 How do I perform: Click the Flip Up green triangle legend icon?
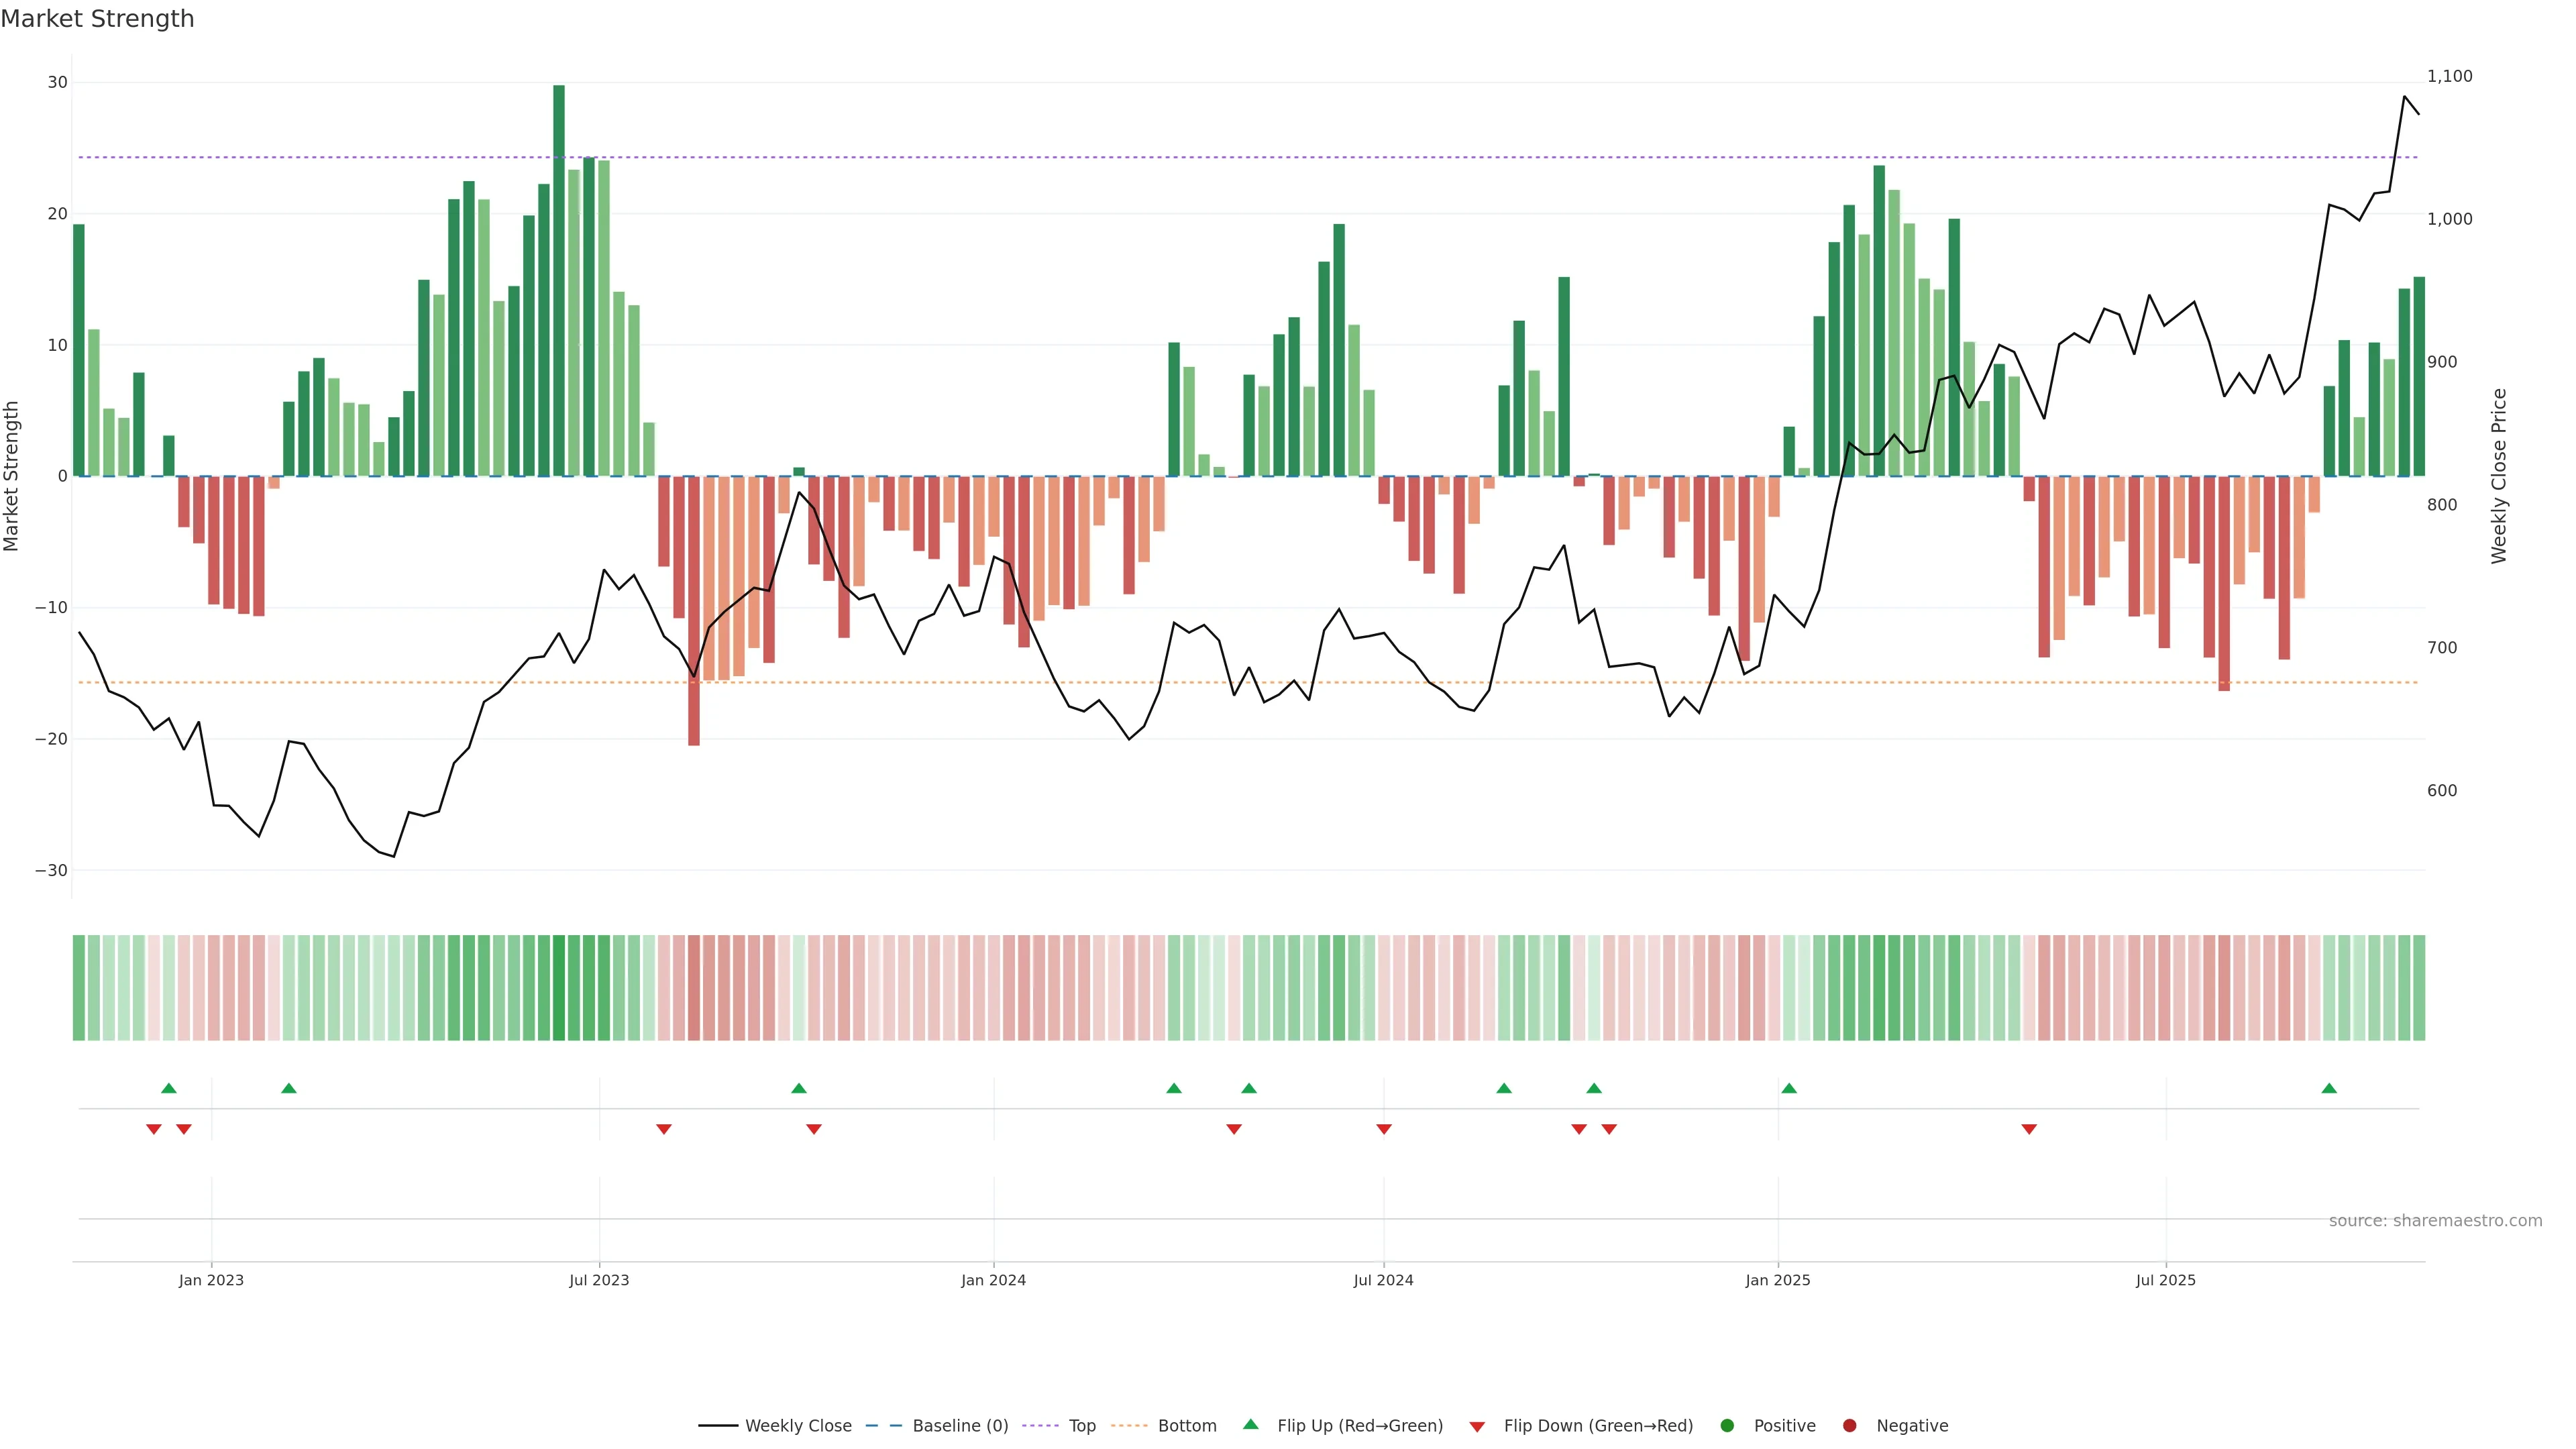tap(1250, 1424)
